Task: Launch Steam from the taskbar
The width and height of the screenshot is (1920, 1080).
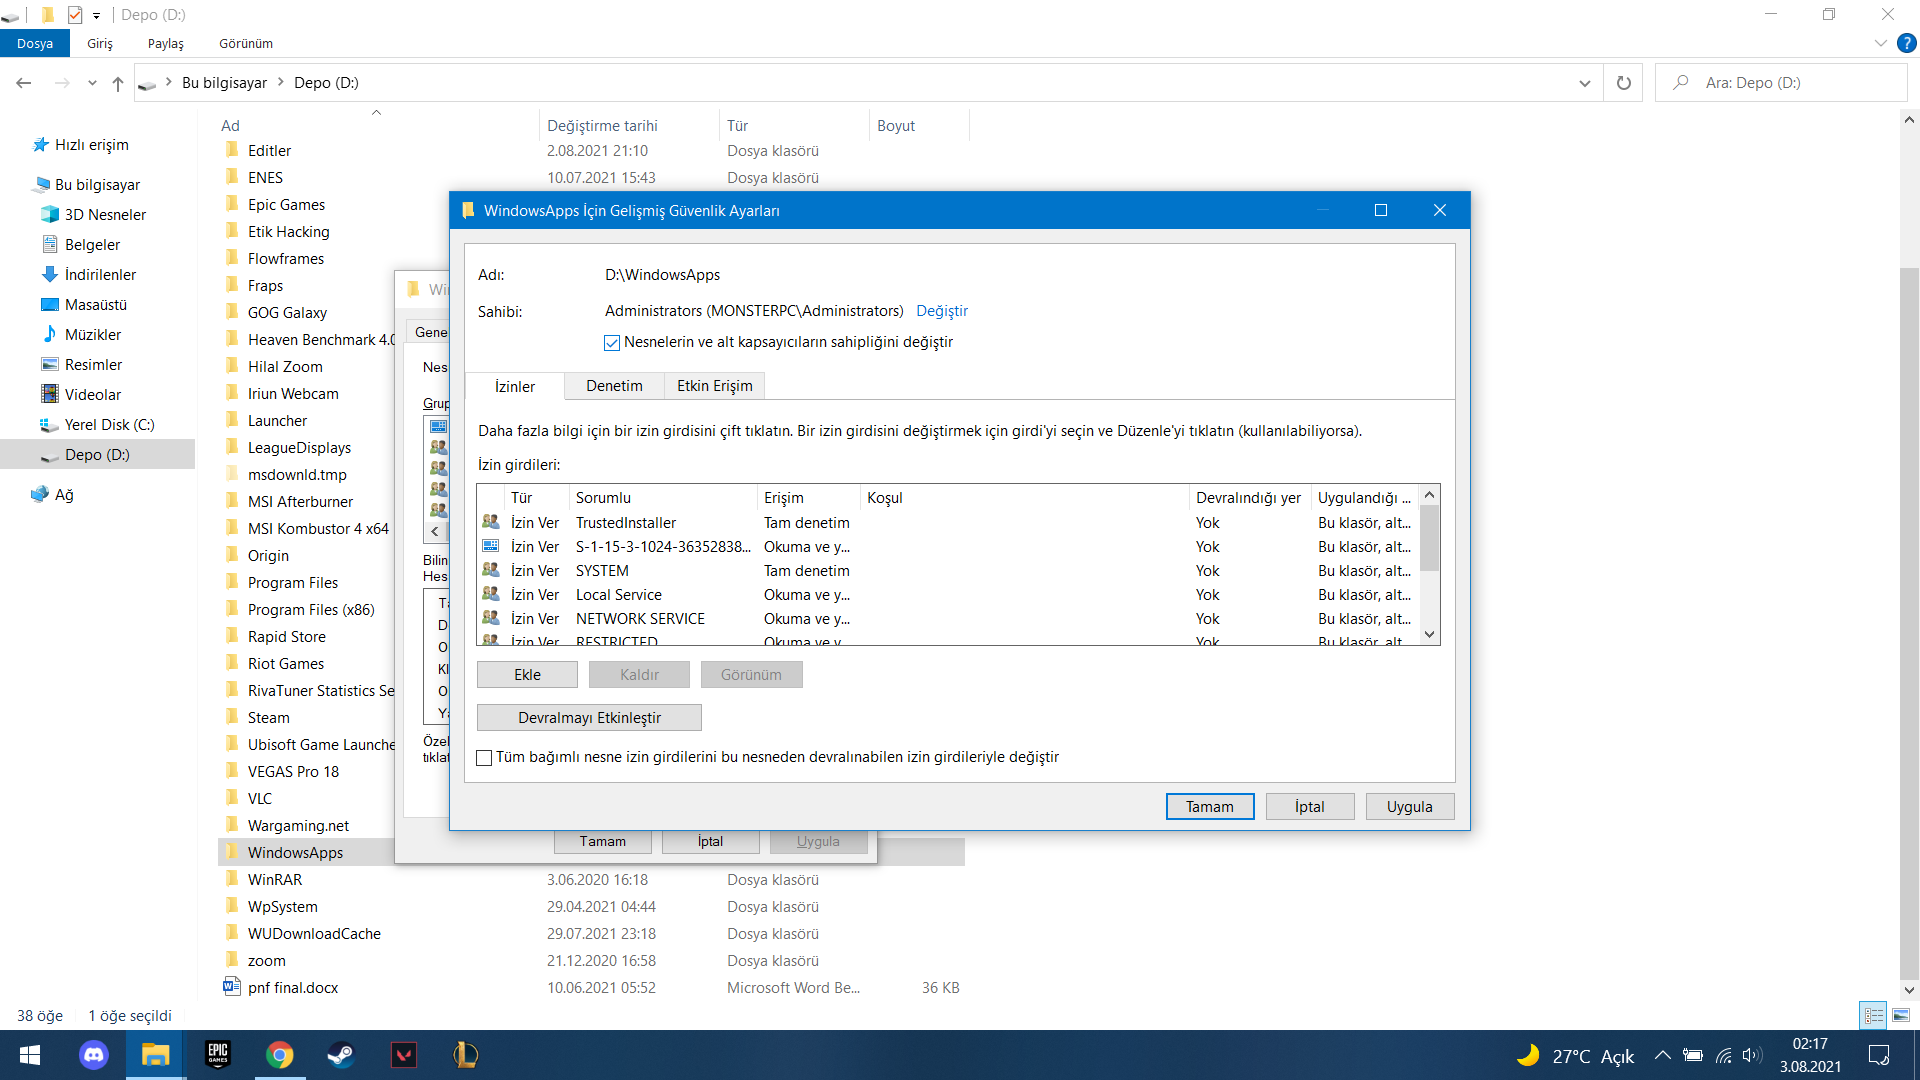Action: pos(341,1055)
